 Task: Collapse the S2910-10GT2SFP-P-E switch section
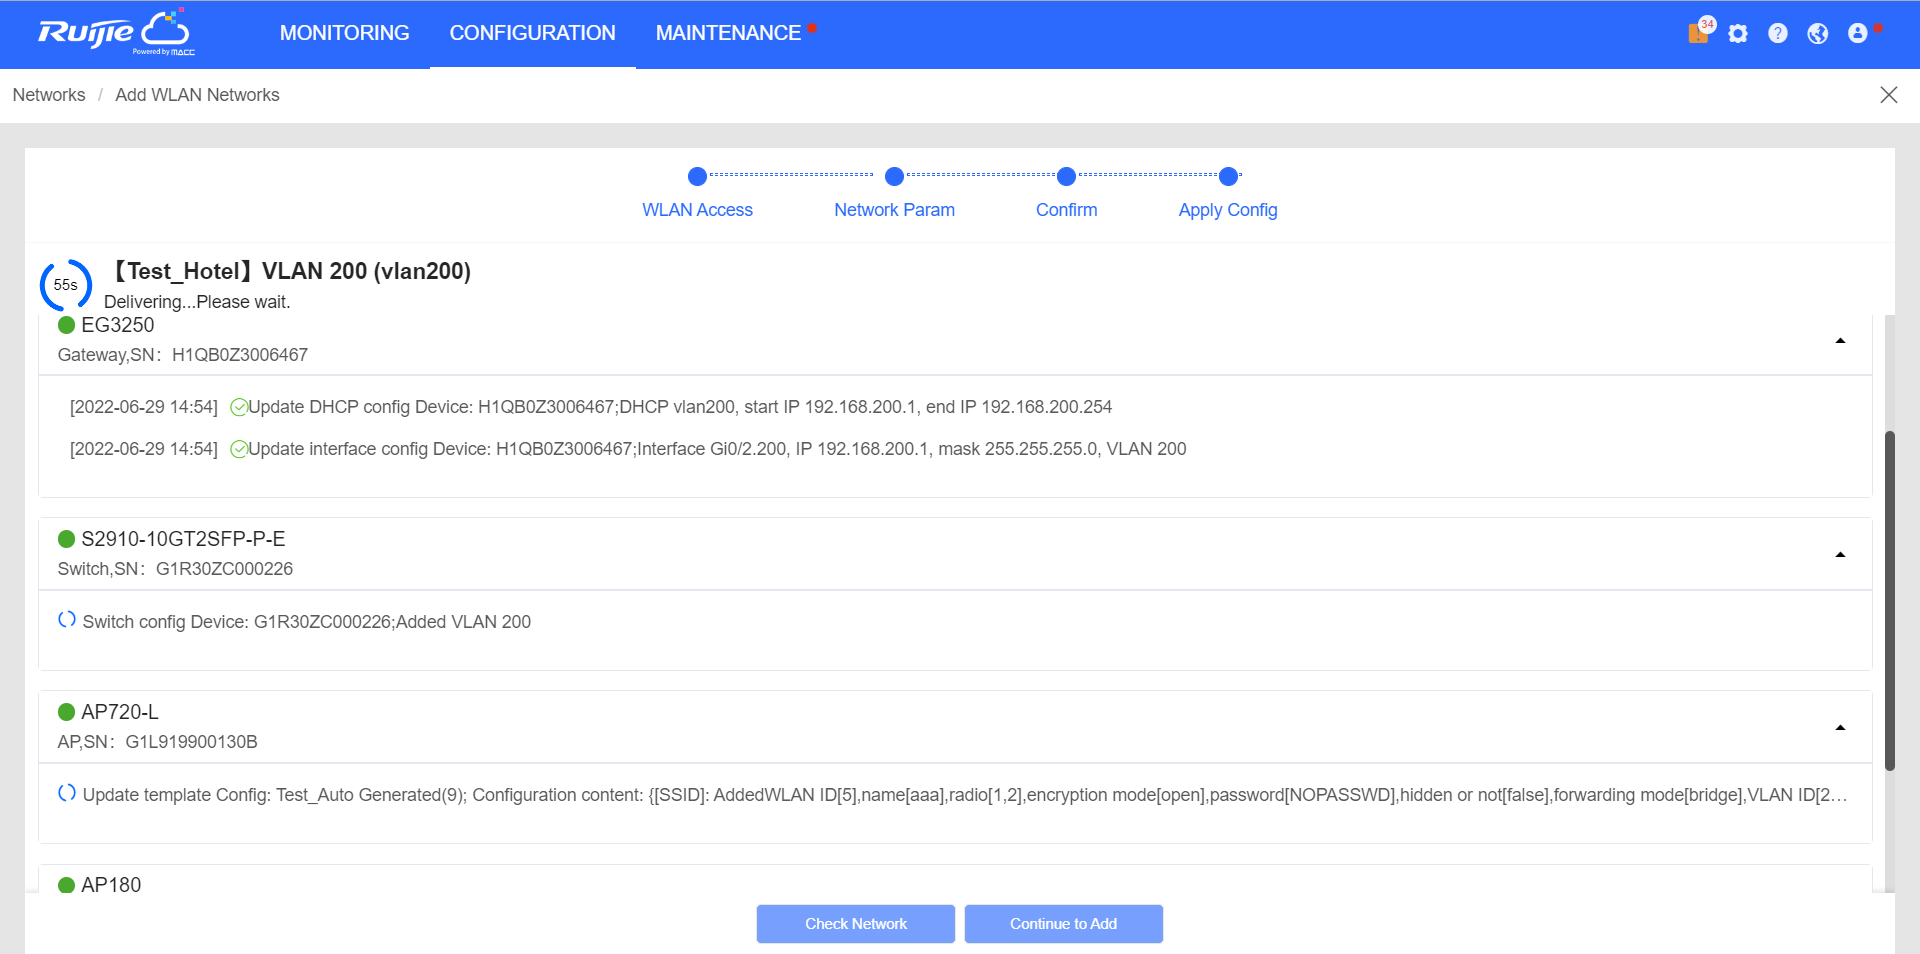coord(1840,555)
